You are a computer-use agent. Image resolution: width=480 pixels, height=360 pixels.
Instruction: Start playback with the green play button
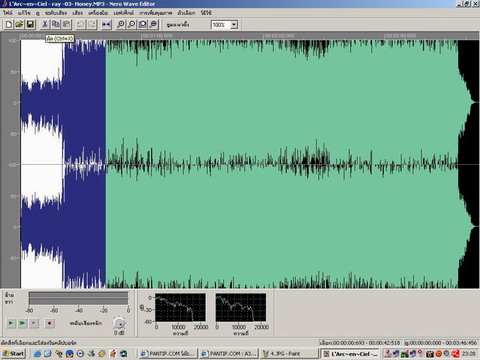[x=11, y=323]
